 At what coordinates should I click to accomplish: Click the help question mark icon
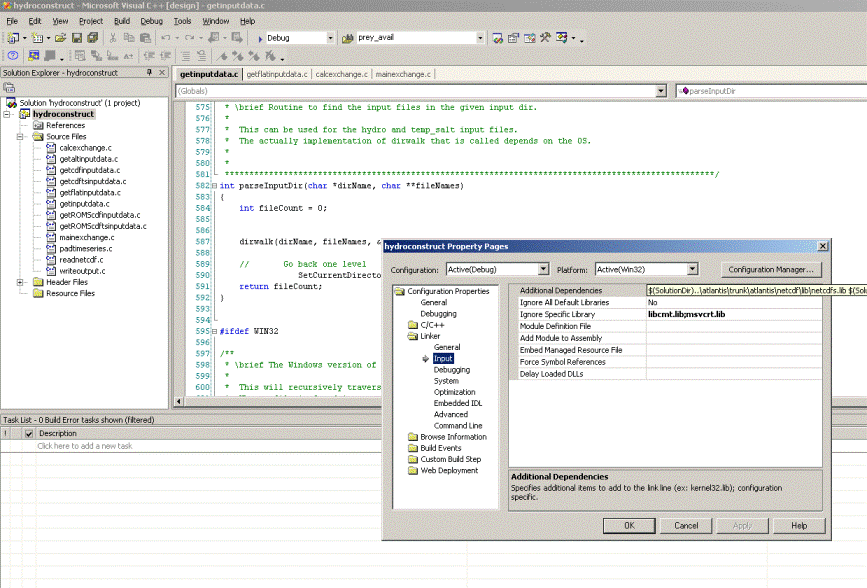click(x=12, y=56)
